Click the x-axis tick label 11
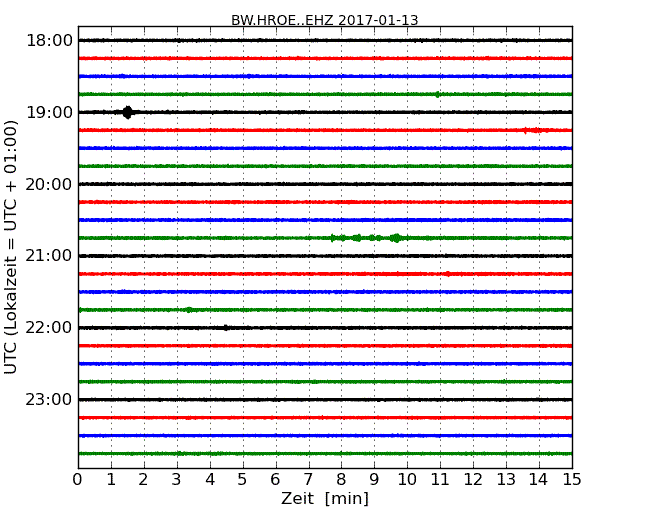Image resolution: width=650 pixels, height=520 pixels. pyautogui.click(x=440, y=479)
